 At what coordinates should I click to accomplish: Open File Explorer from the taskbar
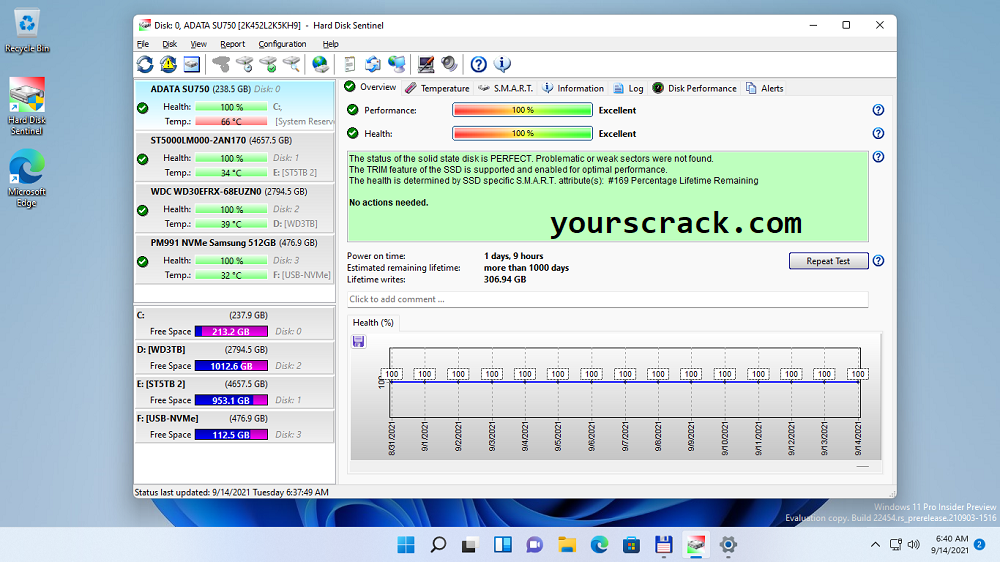click(566, 545)
